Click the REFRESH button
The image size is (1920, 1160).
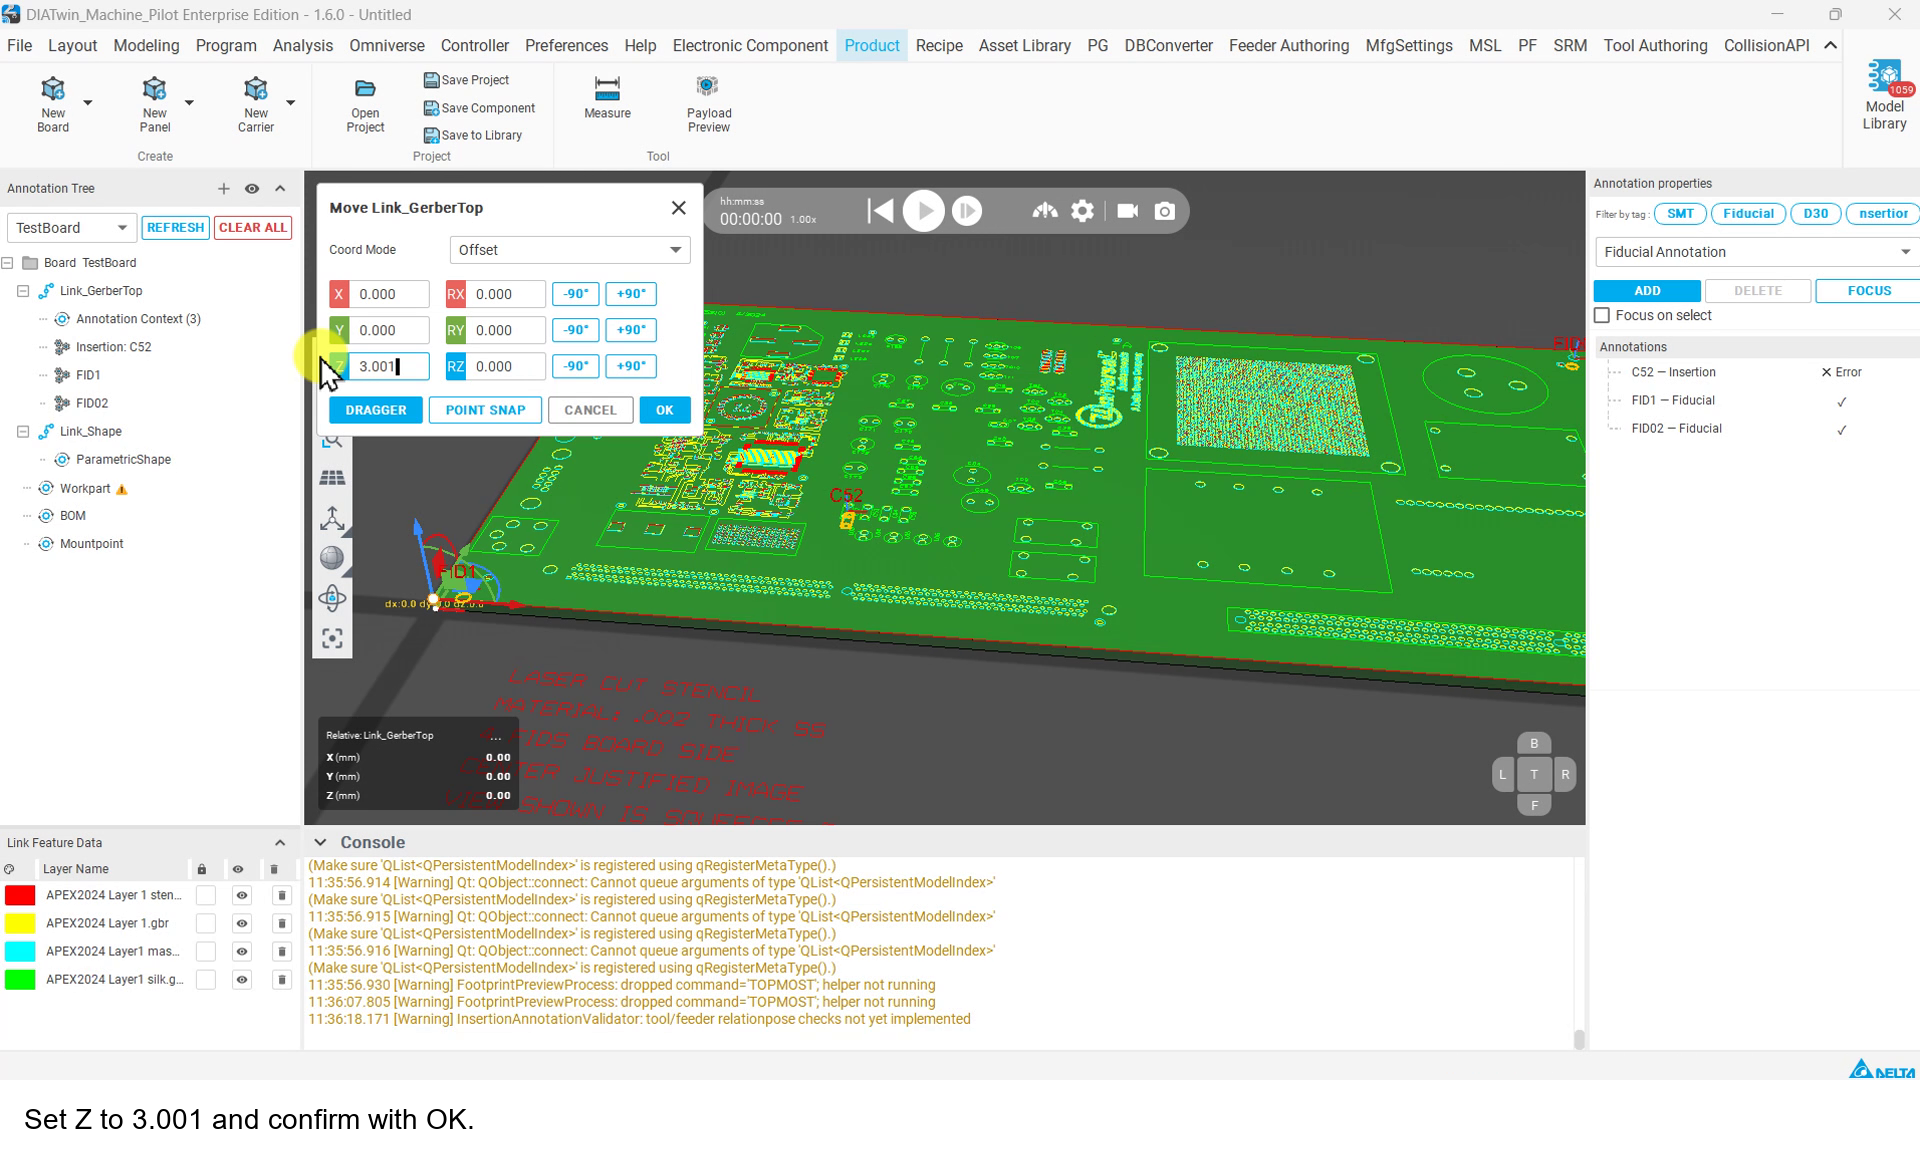175,228
